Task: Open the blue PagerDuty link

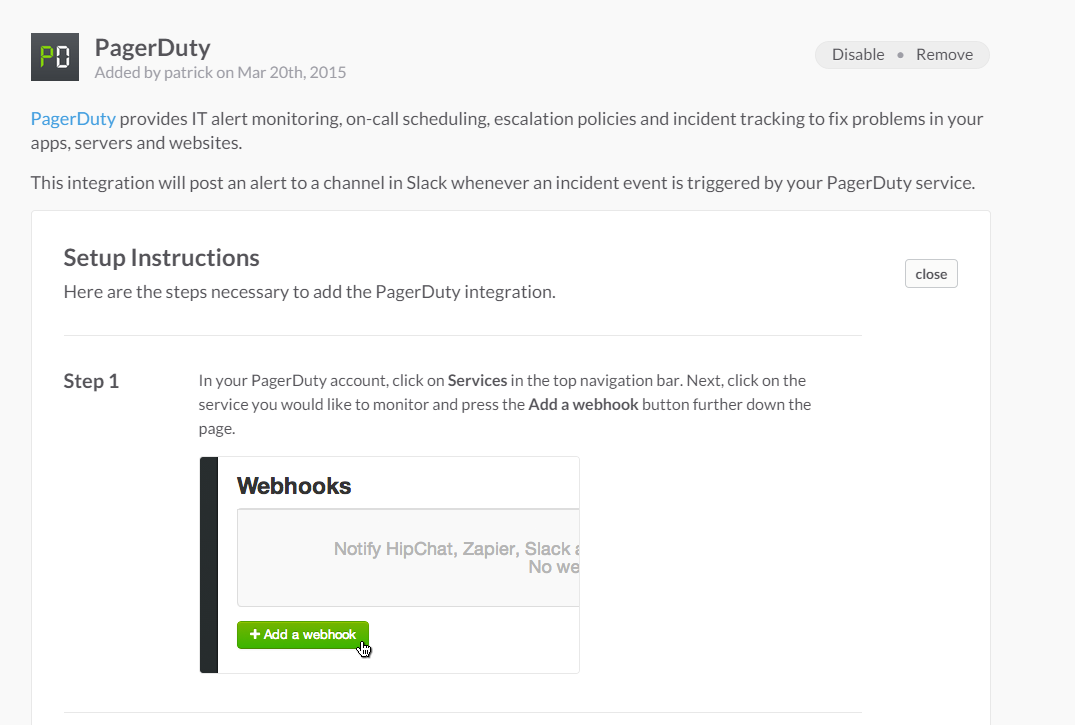Action: (x=73, y=119)
